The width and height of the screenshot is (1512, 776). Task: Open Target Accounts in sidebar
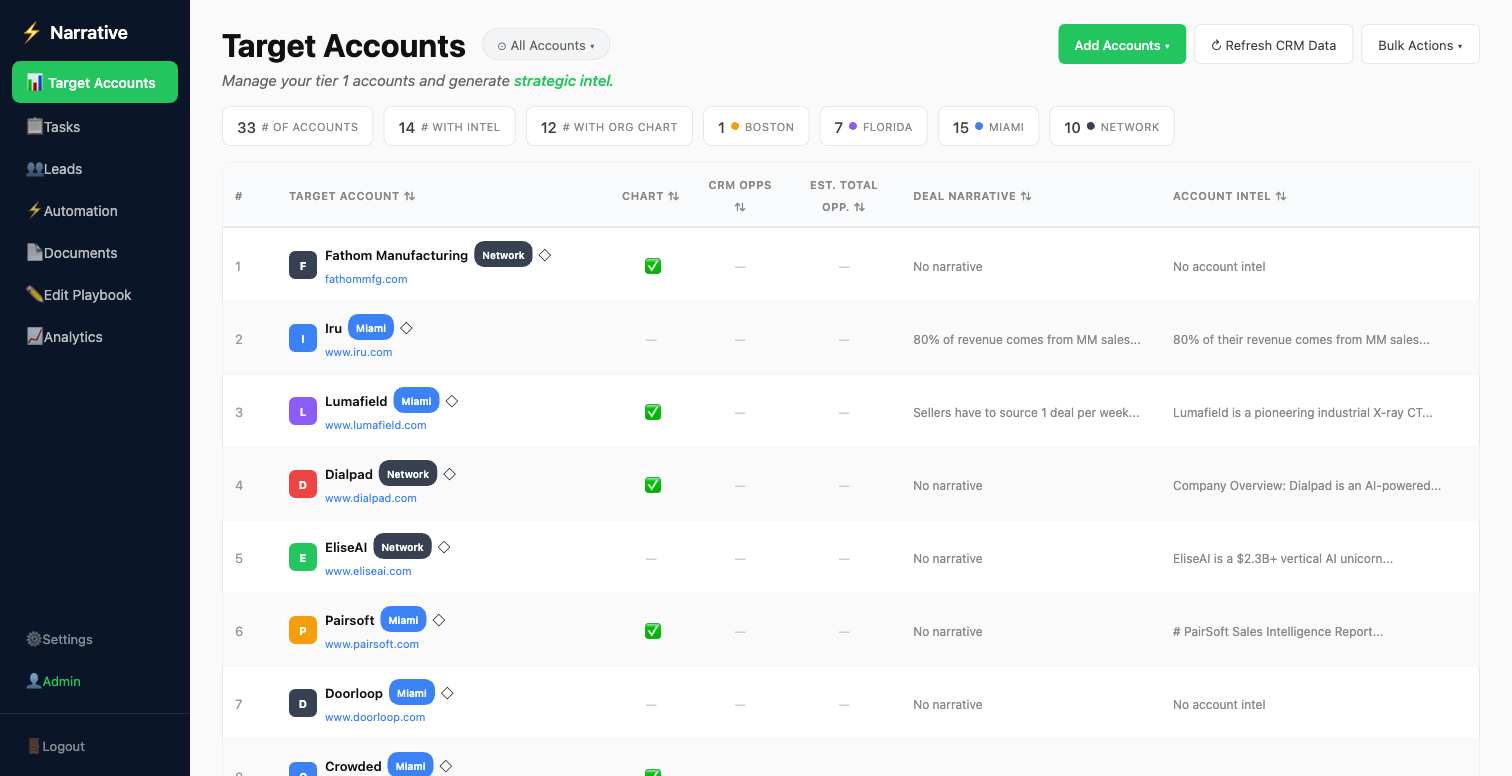[x=95, y=82]
